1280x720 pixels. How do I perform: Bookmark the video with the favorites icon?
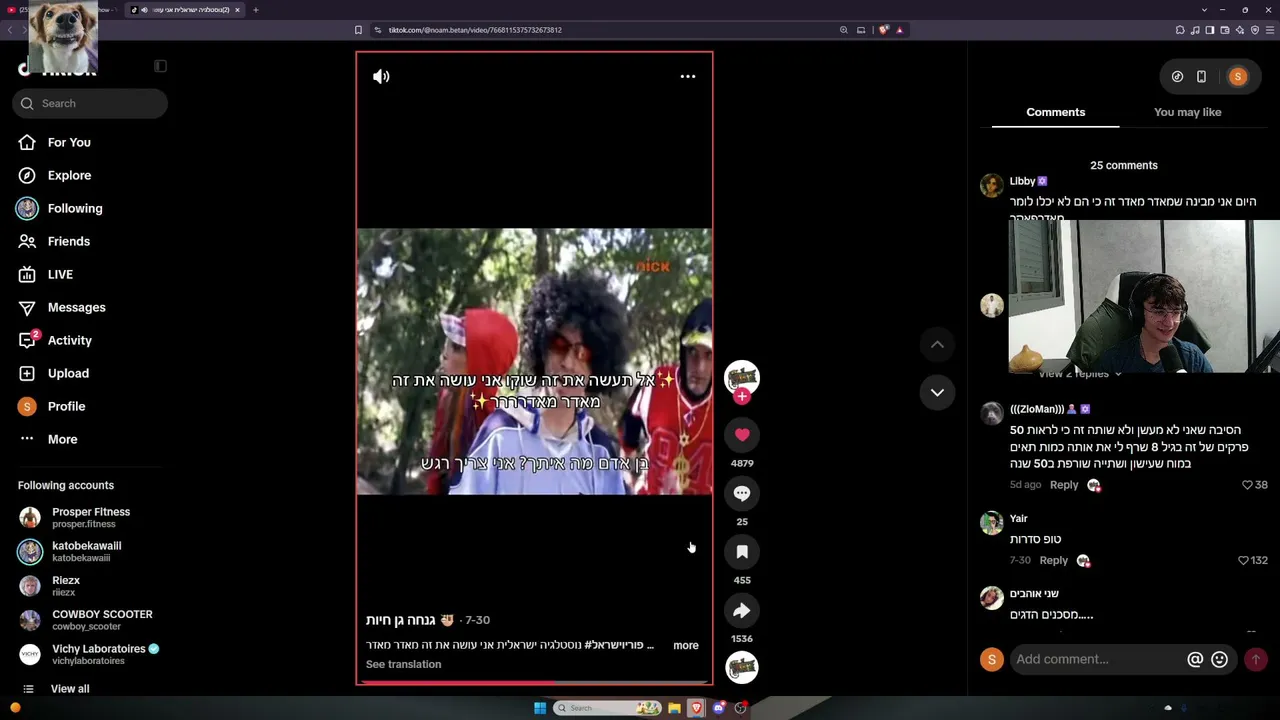click(742, 551)
